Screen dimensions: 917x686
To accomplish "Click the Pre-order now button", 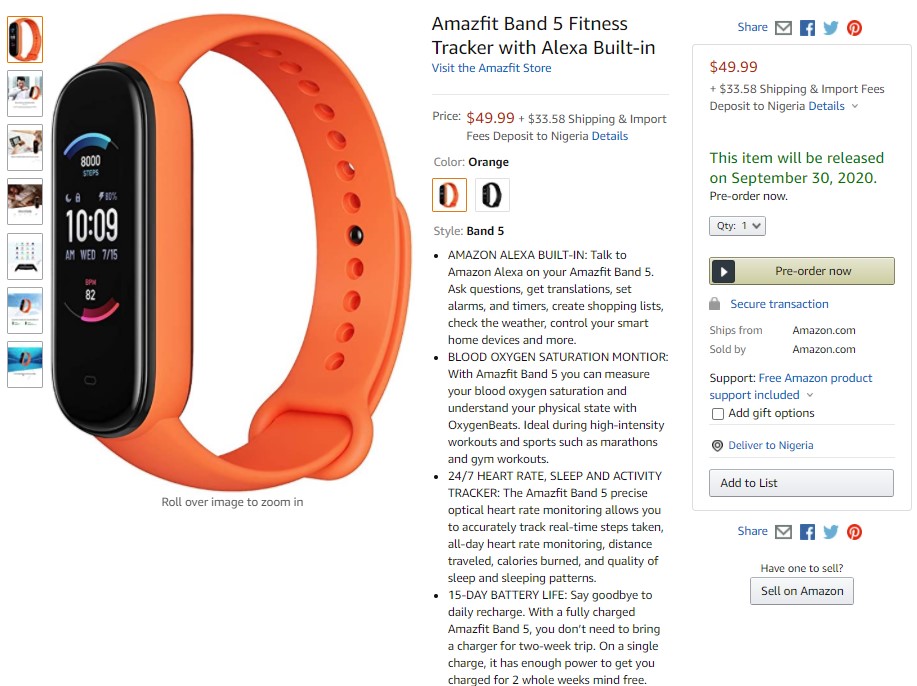I will (802, 271).
